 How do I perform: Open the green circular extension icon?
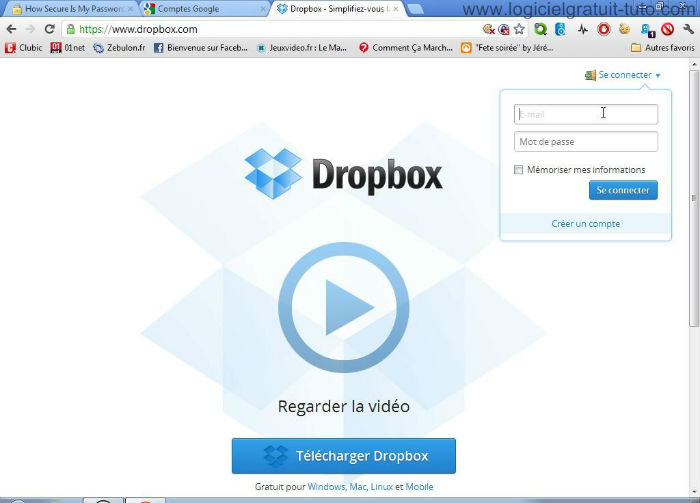click(540, 29)
